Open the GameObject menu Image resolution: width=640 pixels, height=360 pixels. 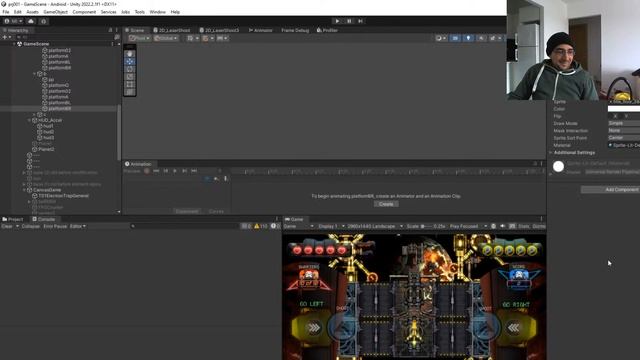(56, 12)
